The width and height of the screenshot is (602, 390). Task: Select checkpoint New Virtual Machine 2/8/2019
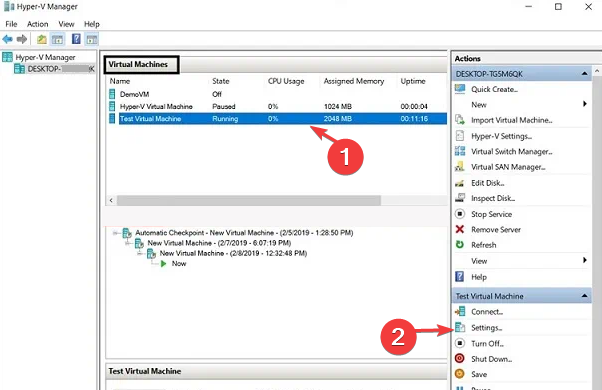pyautogui.click(x=233, y=253)
